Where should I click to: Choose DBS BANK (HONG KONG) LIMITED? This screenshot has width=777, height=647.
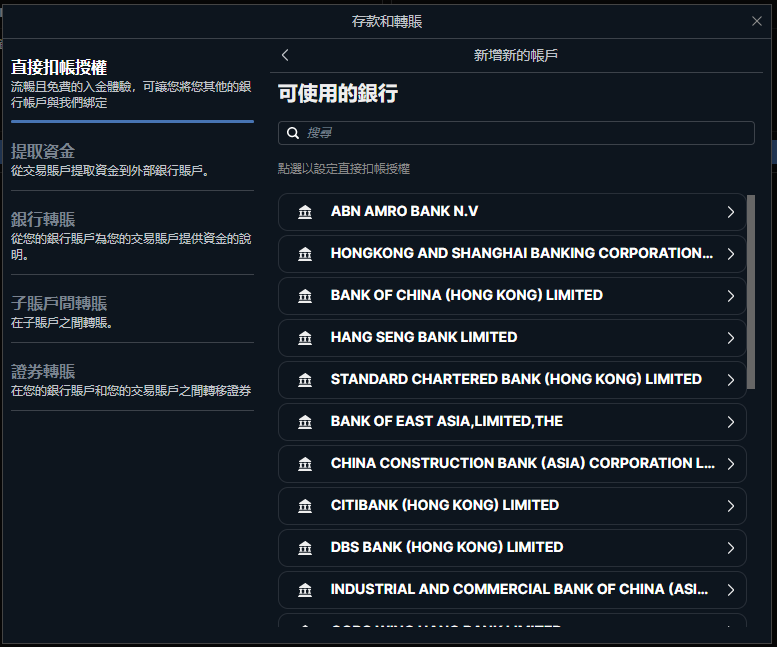pyautogui.click(x=512, y=548)
